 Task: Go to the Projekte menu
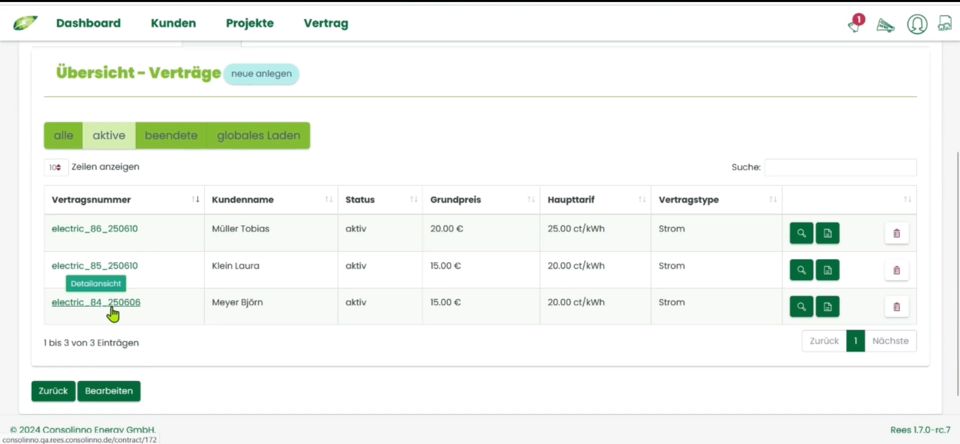tap(249, 23)
